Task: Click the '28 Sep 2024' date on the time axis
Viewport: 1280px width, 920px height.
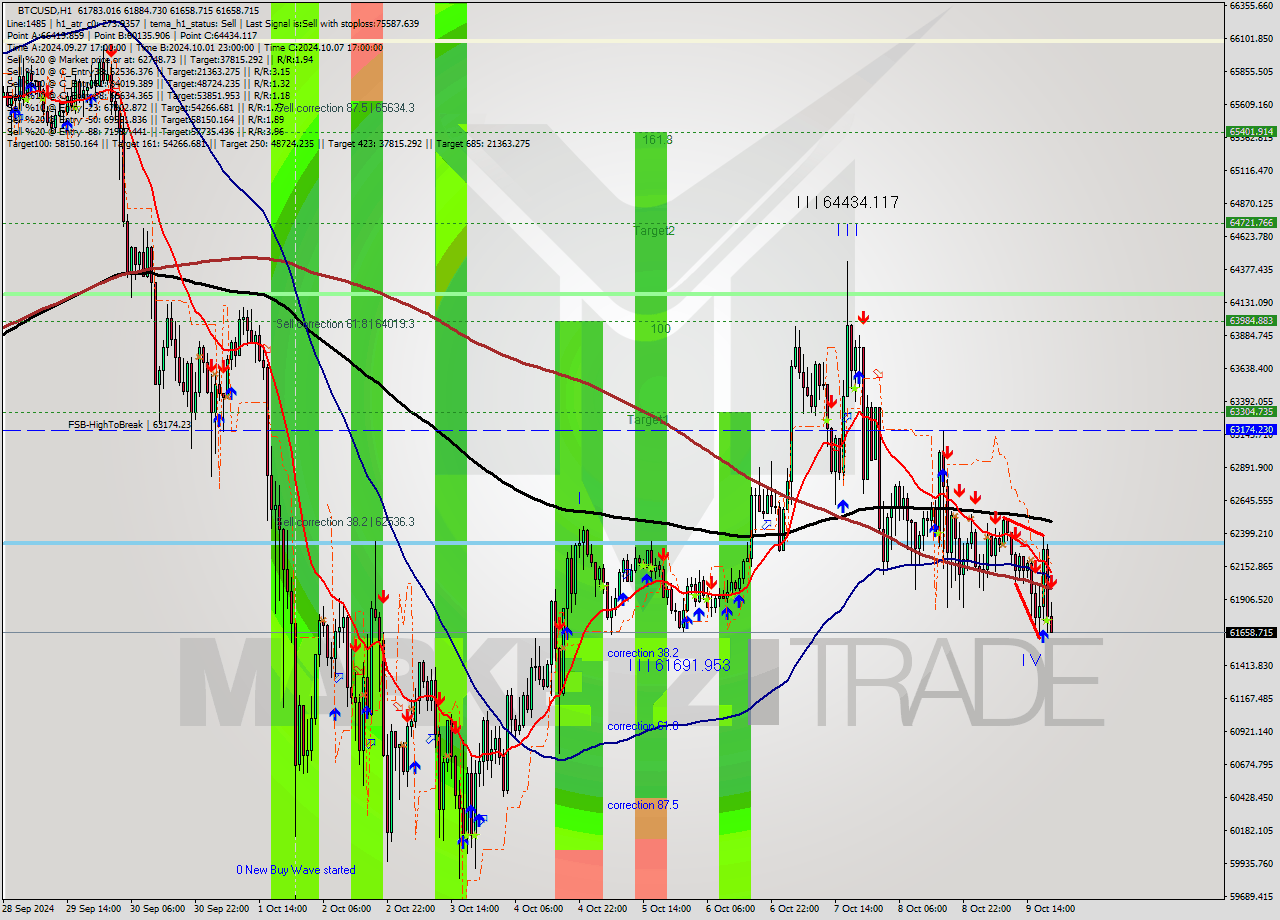Action: click(x=29, y=909)
